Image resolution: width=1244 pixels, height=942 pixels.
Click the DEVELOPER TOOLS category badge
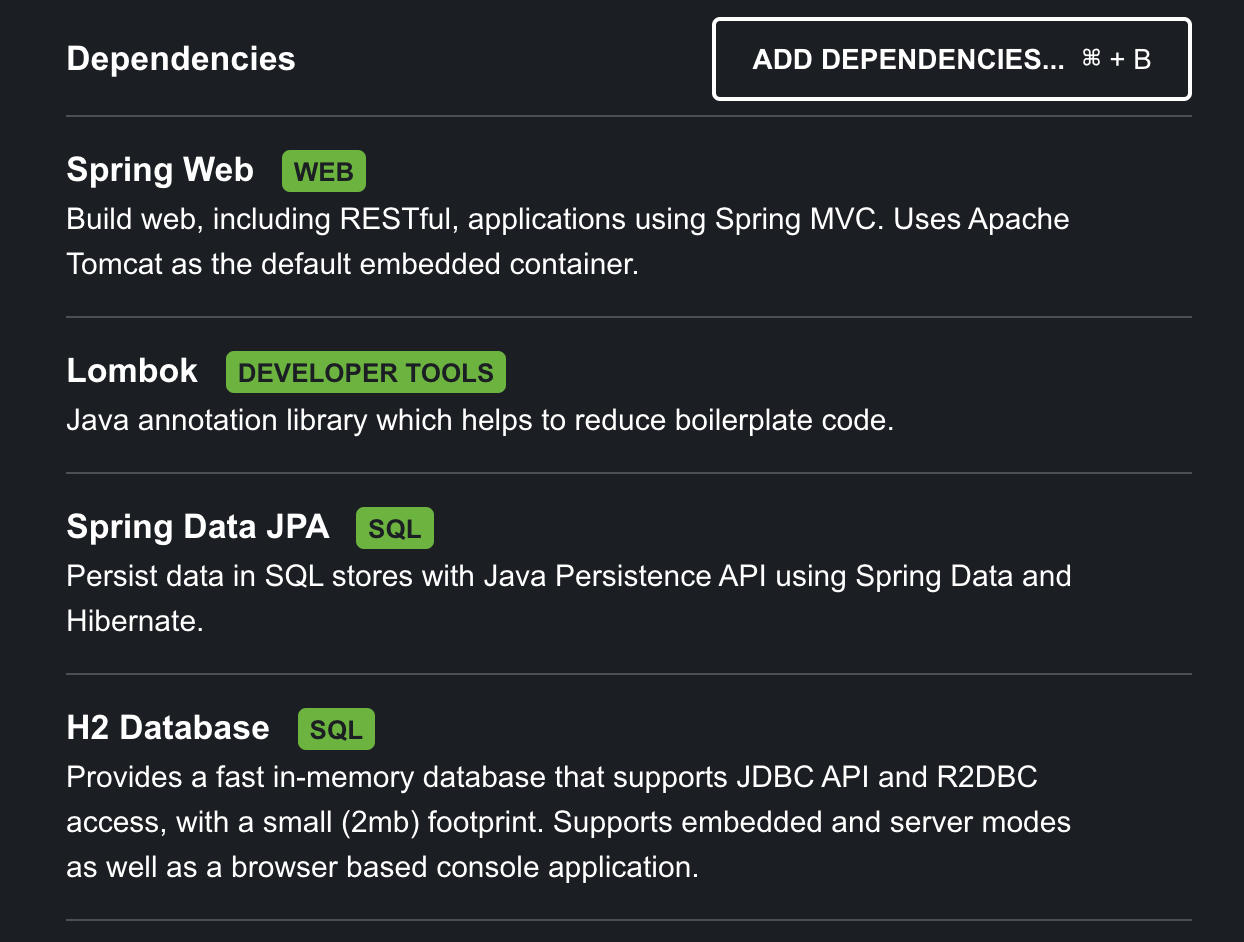(366, 373)
